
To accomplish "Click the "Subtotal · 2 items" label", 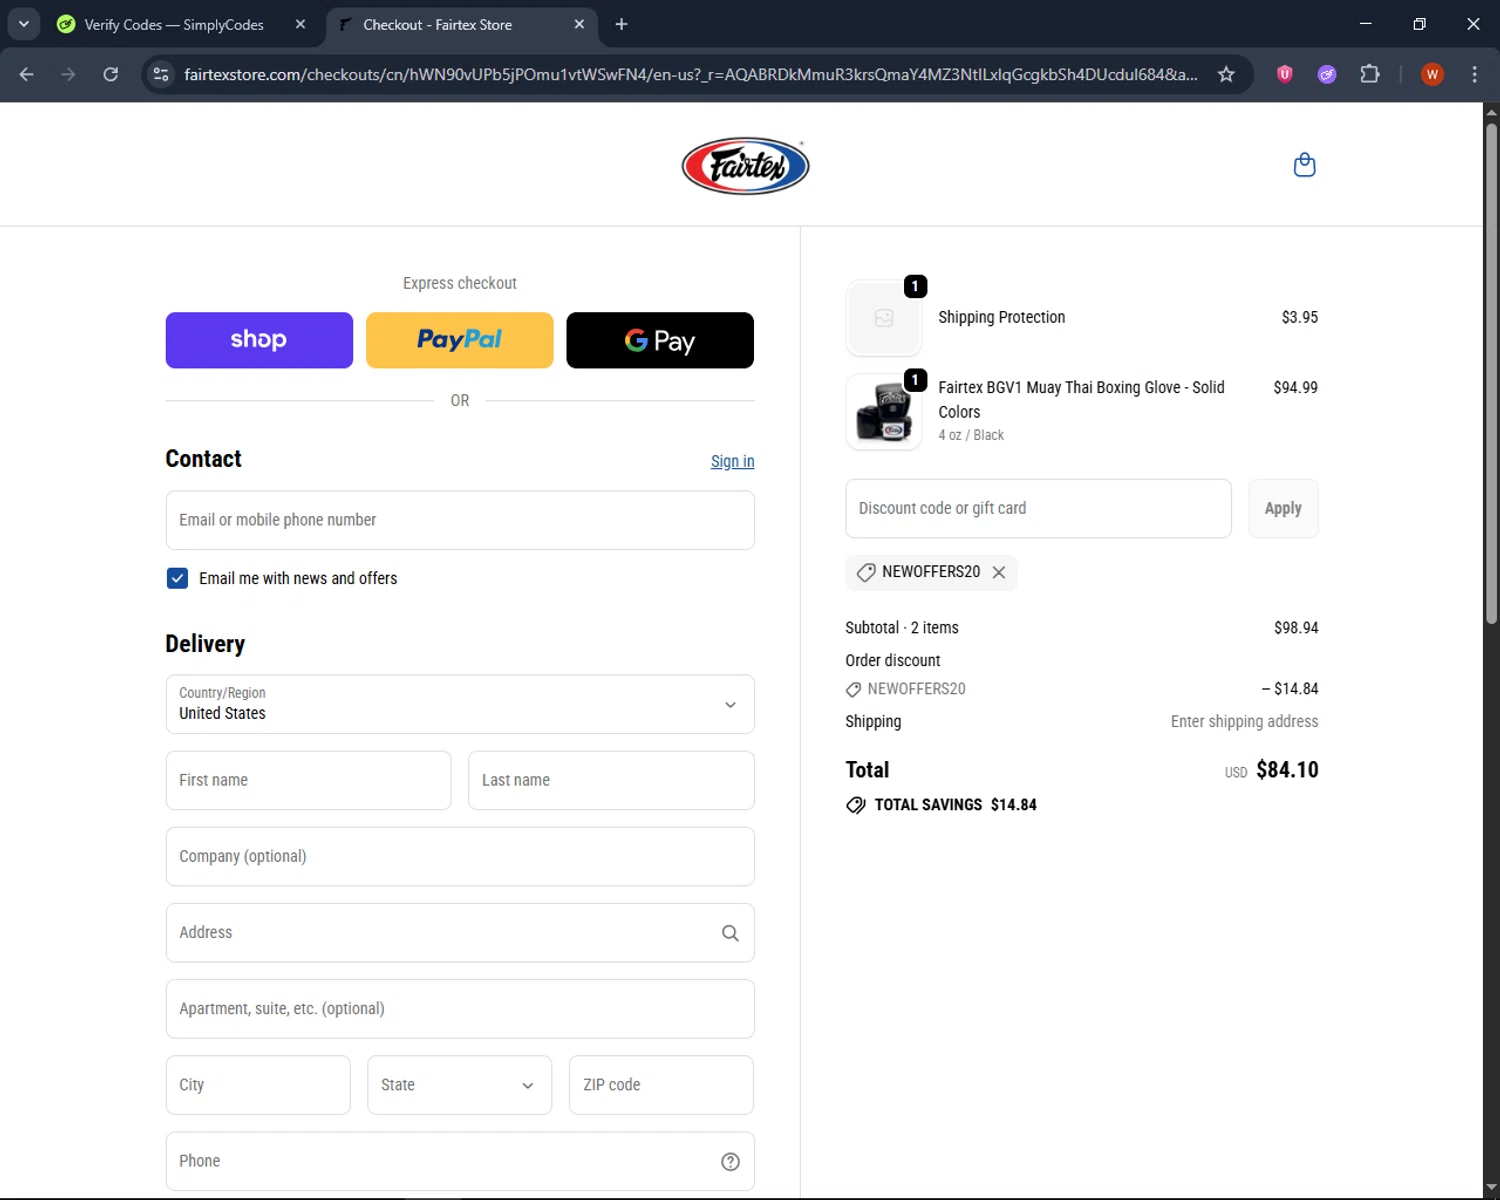I will tap(902, 628).
